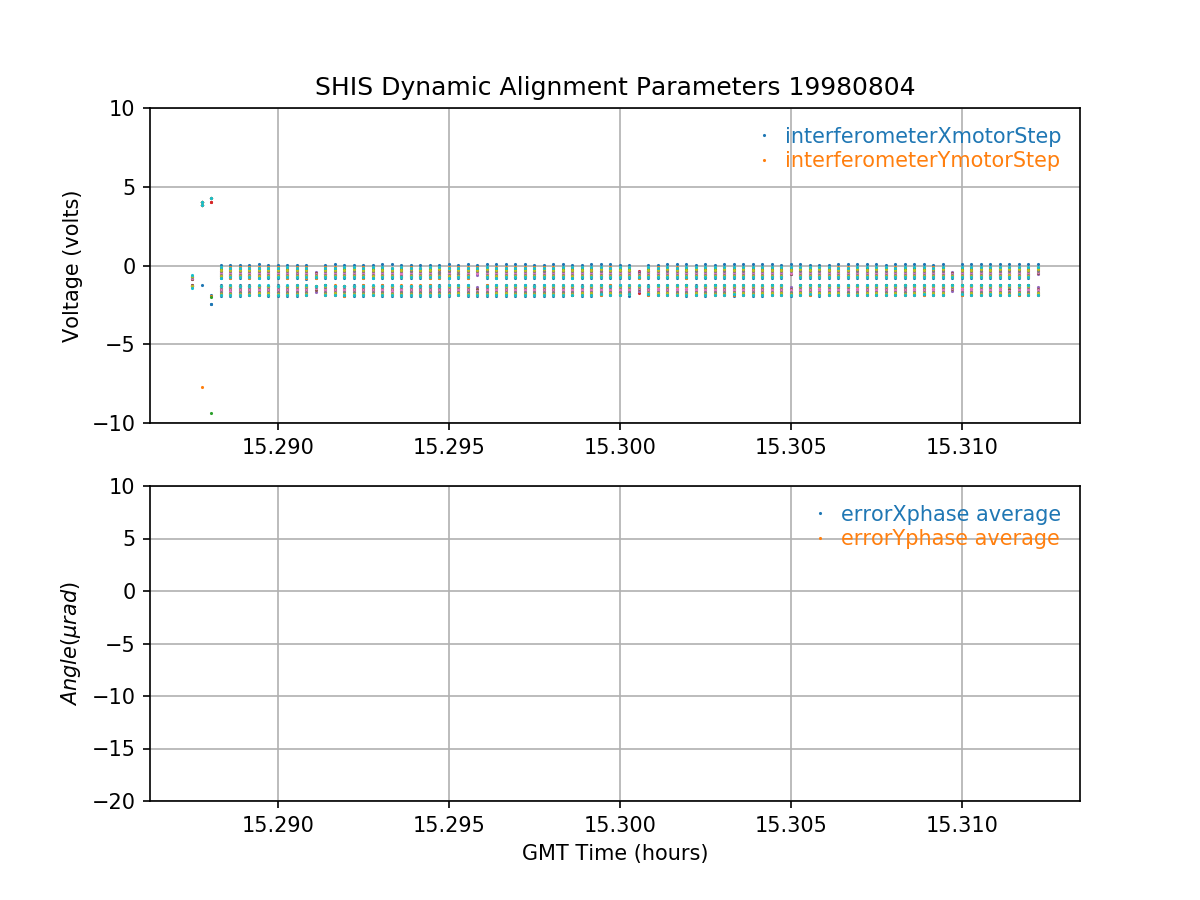
Task: Click the orange marker beside errorYphase average
Action: pyautogui.click(x=820, y=538)
